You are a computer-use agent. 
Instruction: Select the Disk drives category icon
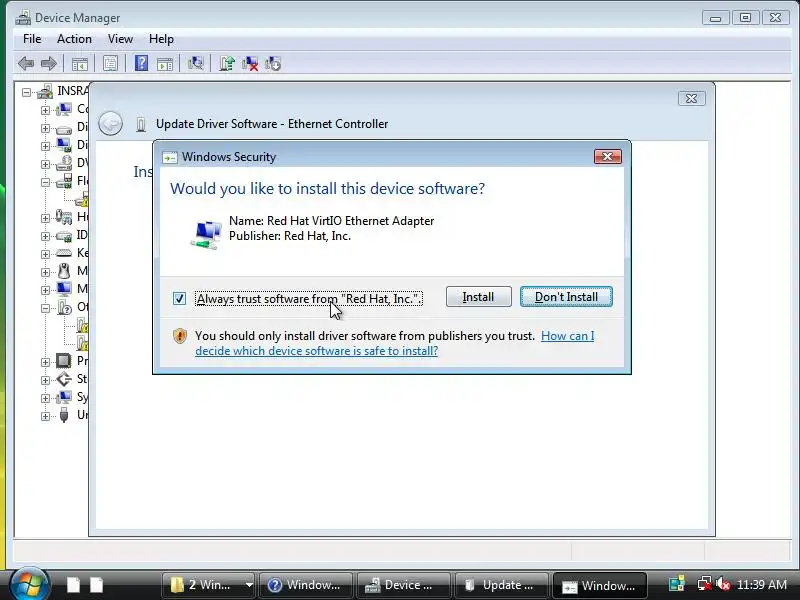click(64, 128)
